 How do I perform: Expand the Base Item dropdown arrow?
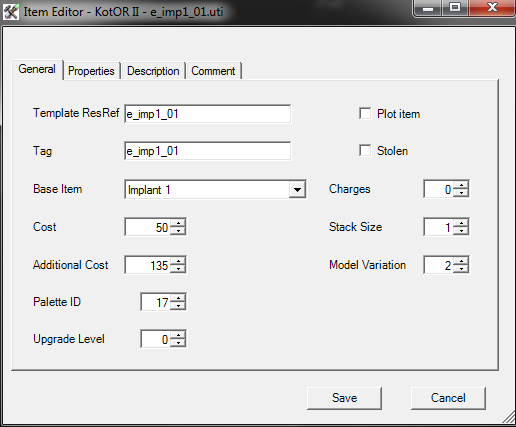[x=297, y=190]
